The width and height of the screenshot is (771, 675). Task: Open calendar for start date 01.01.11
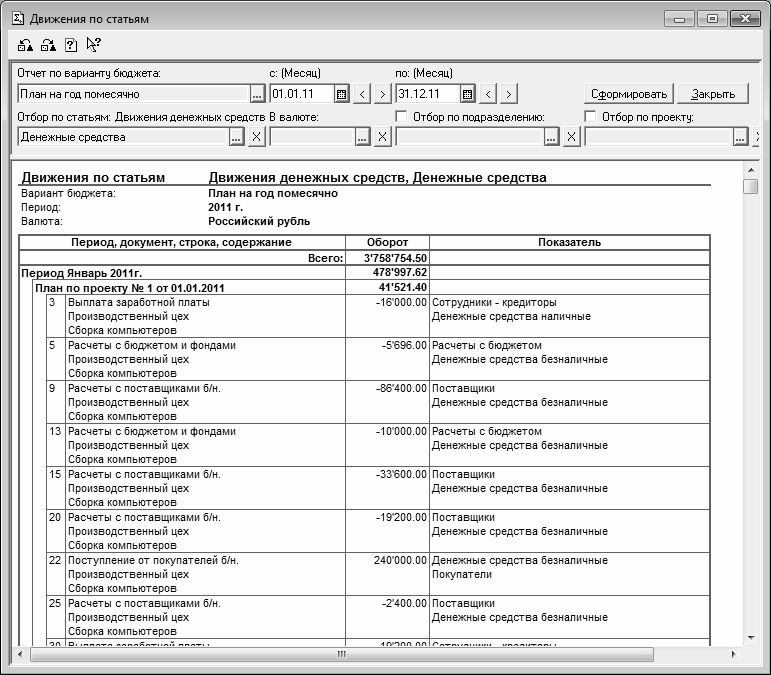click(341, 94)
